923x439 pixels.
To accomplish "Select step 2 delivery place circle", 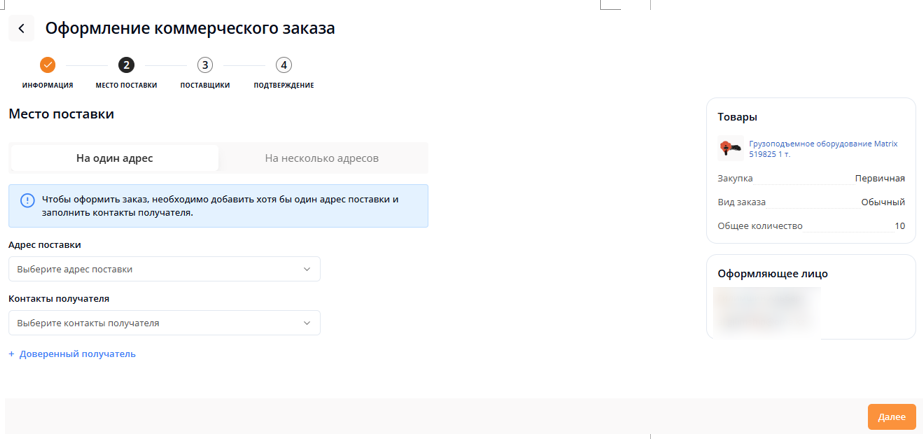I will point(126,65).
